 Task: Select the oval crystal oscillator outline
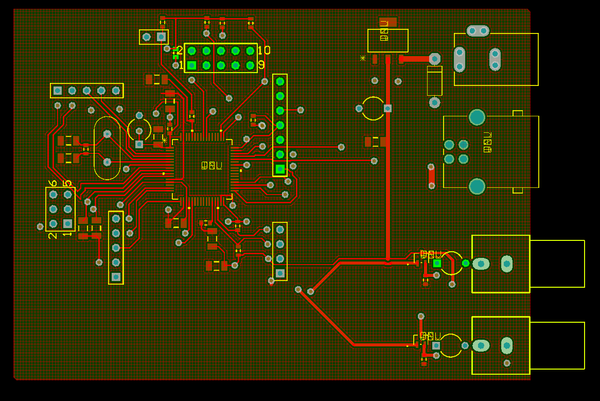107,148
